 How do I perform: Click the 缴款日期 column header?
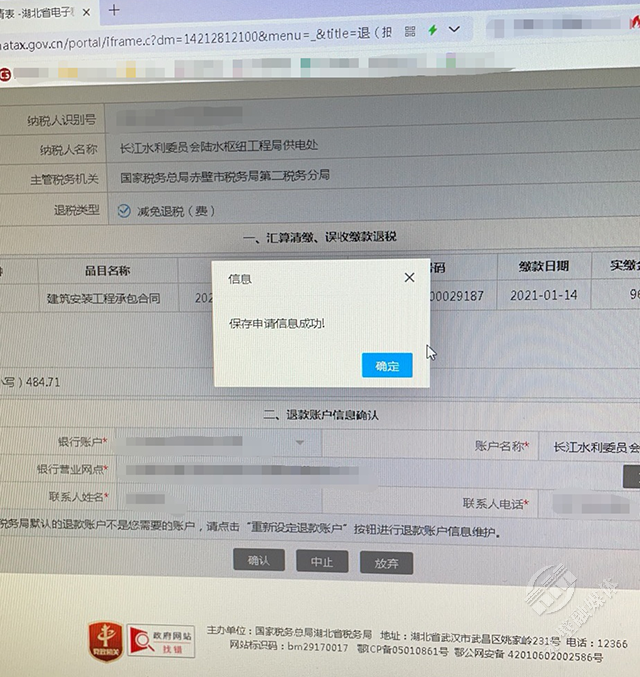pyautogui.click(x=544, y=266)
